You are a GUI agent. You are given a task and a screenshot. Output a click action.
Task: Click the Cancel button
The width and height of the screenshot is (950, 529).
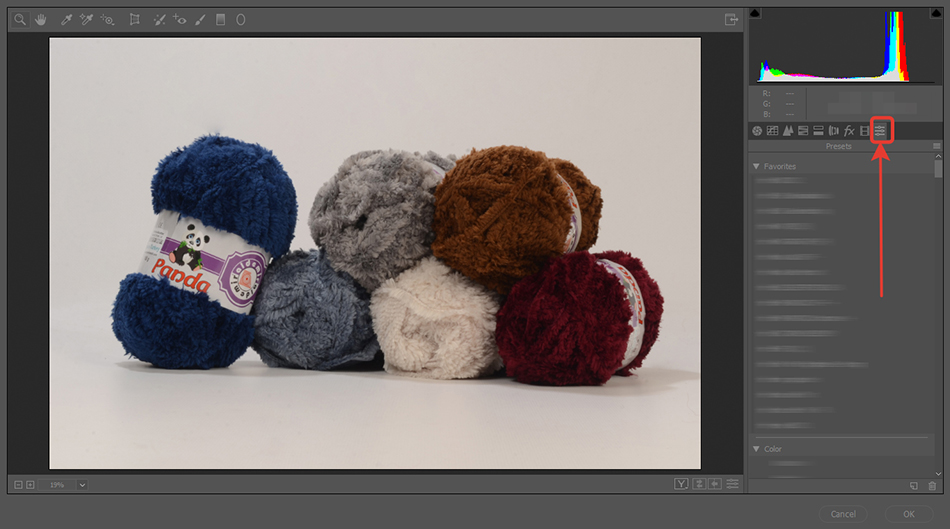coord(843,514)
